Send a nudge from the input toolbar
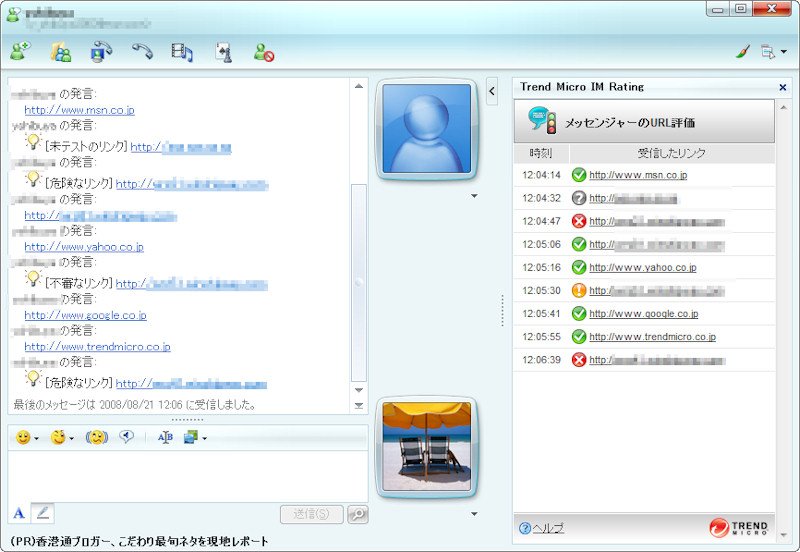The width and height of the screenshot is (800, 552). click(97, 437)
